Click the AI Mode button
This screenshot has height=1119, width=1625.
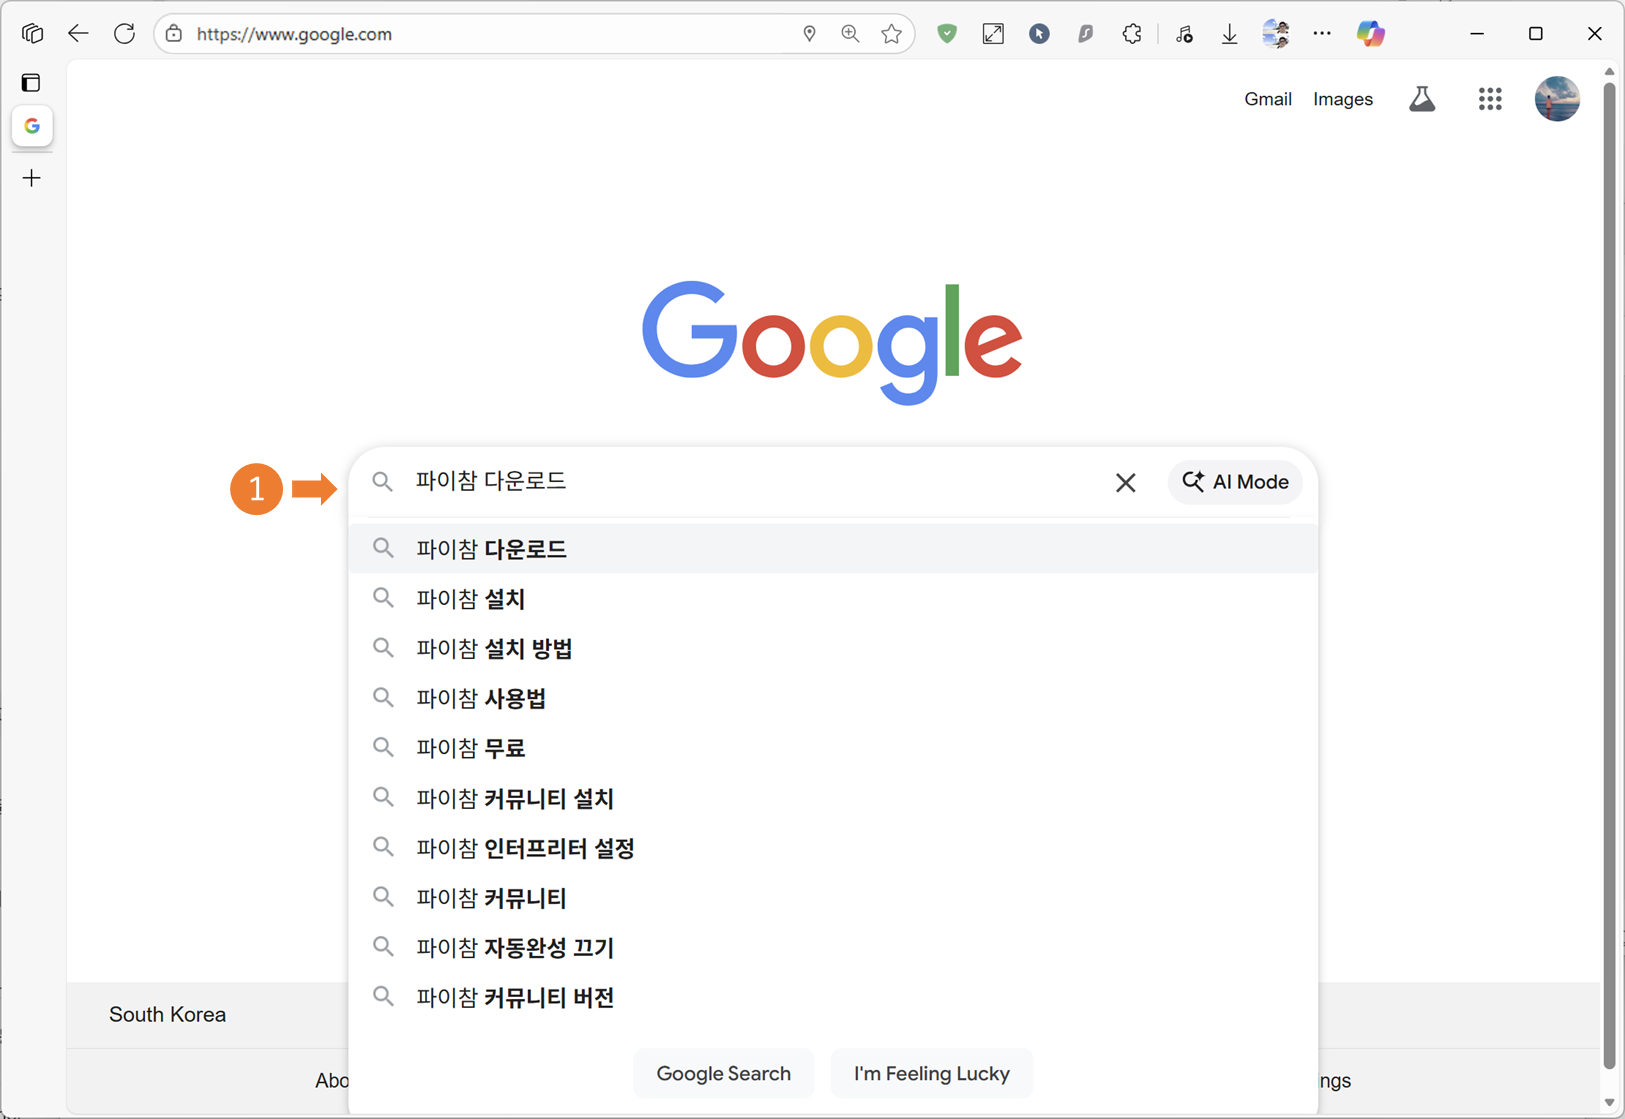1235,482
